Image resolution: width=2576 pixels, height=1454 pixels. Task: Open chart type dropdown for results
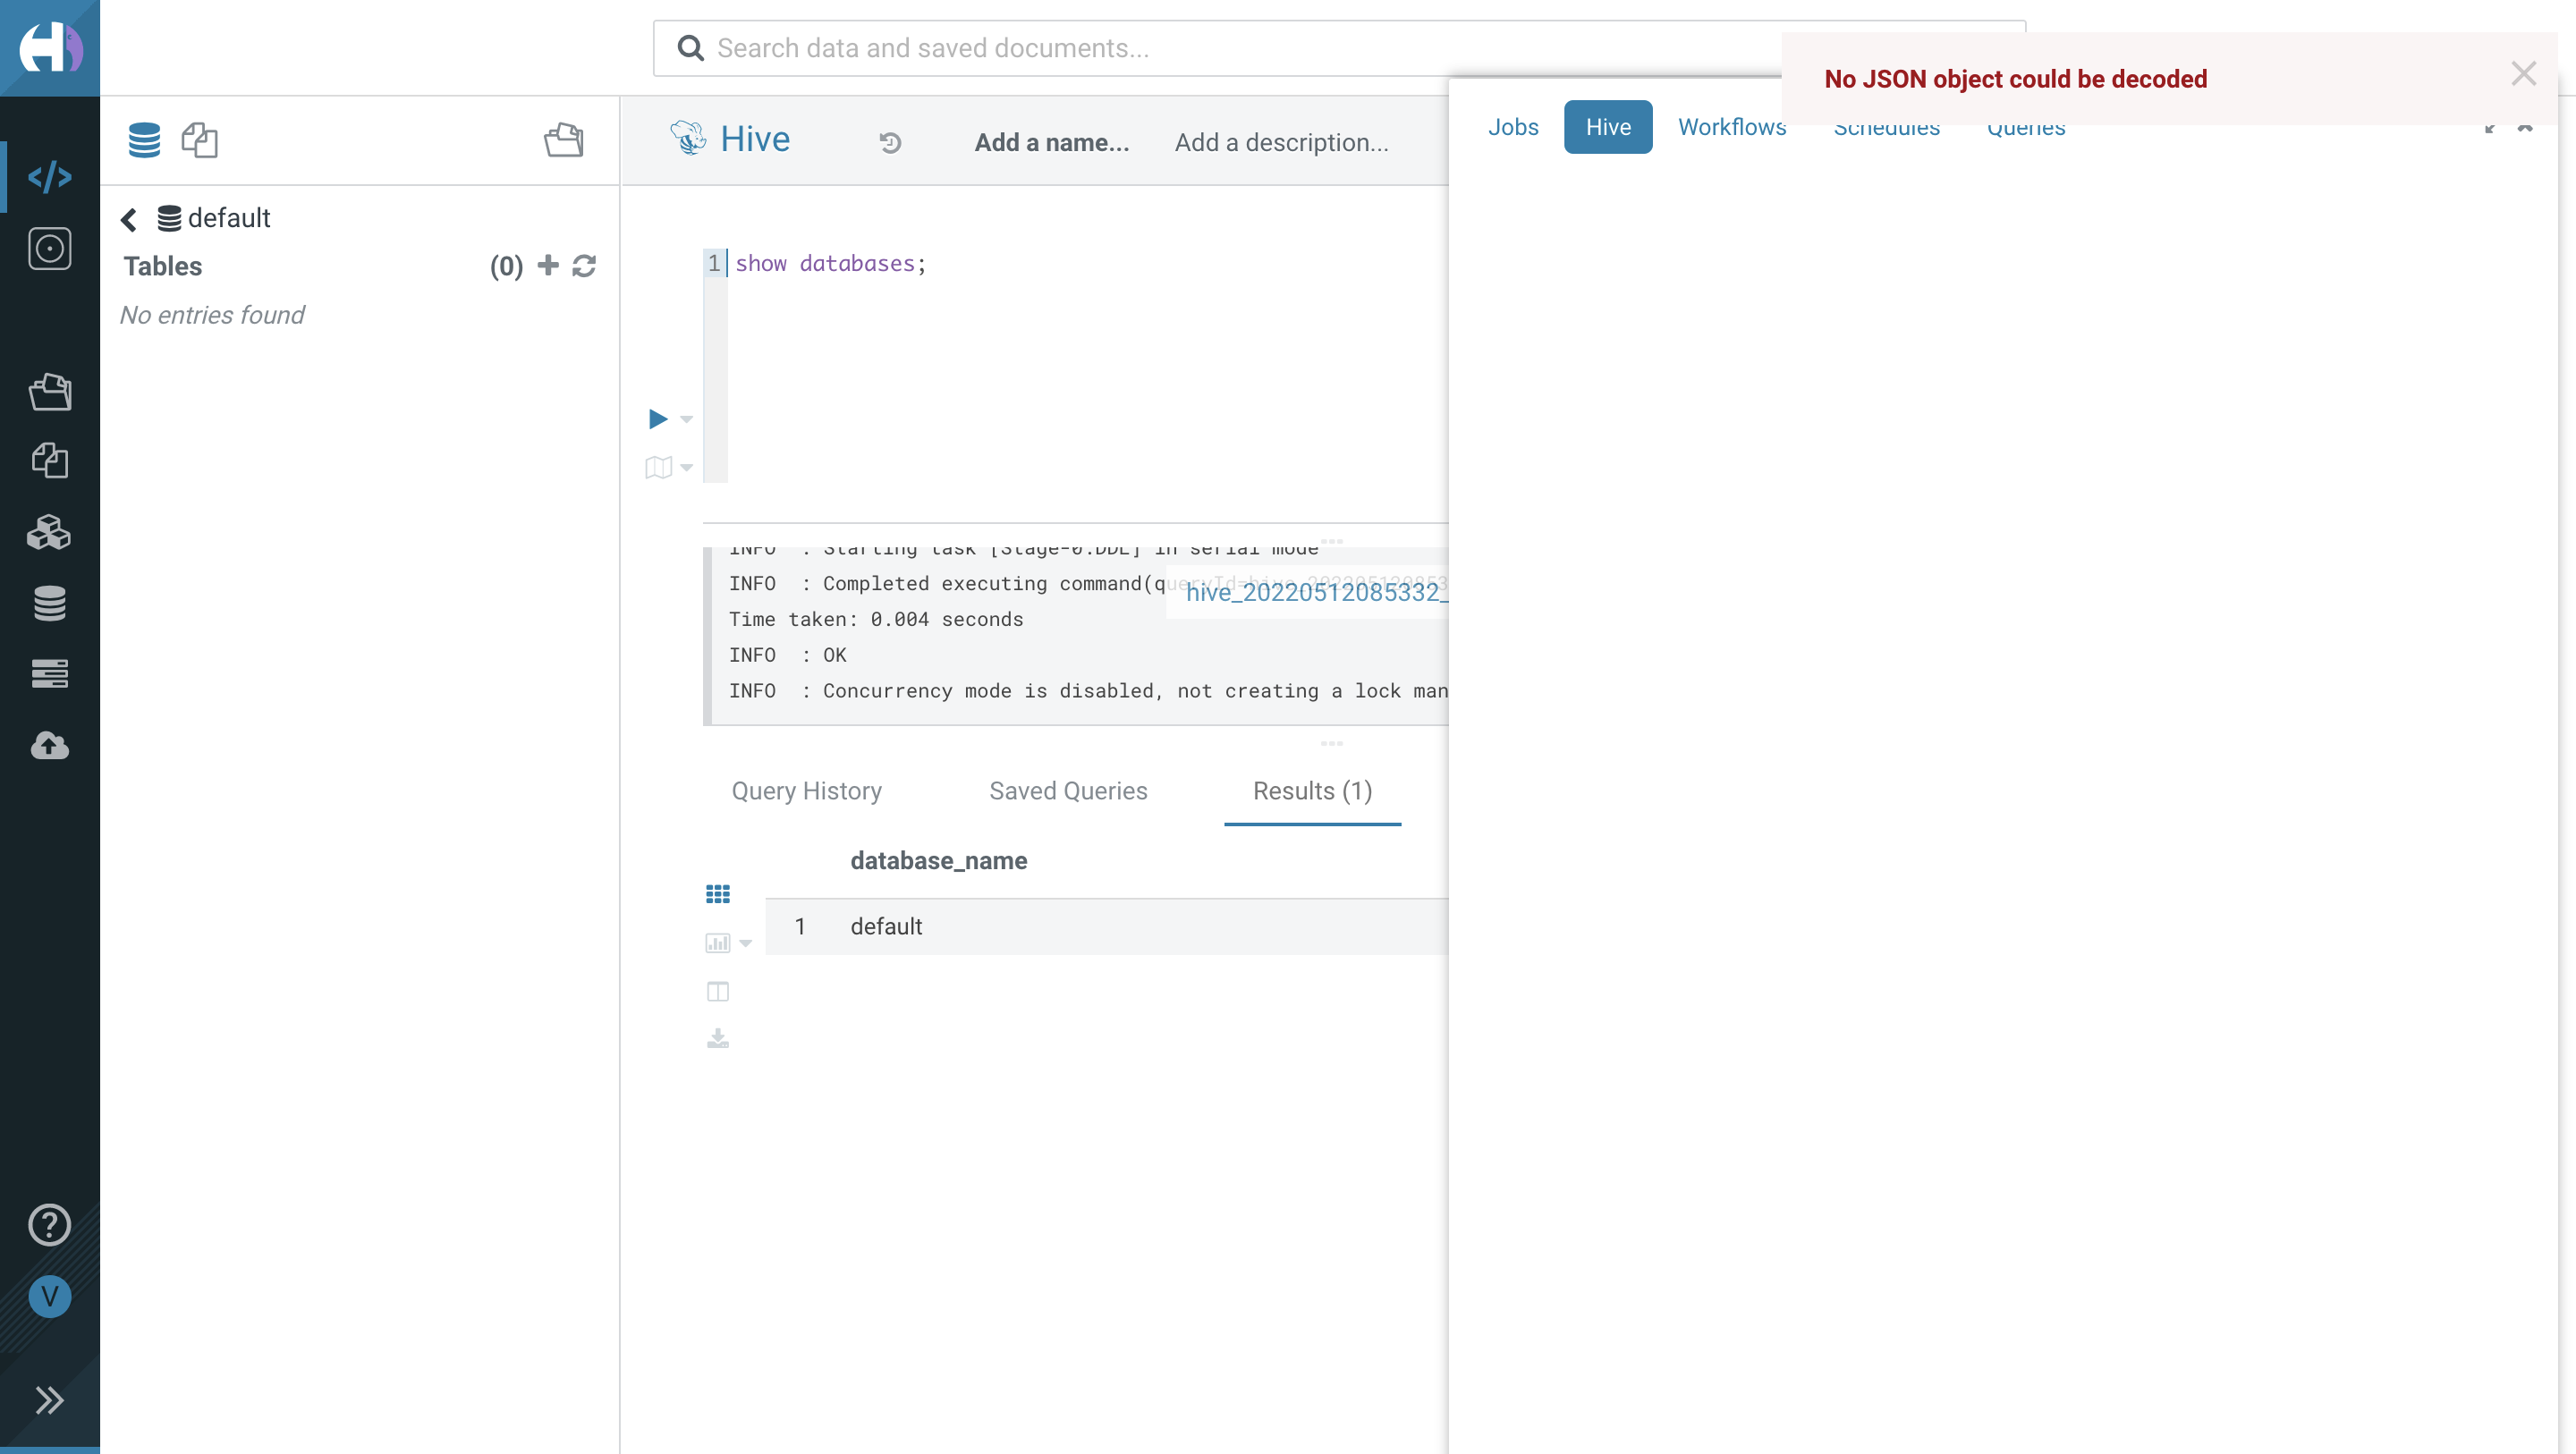(746, 943)
